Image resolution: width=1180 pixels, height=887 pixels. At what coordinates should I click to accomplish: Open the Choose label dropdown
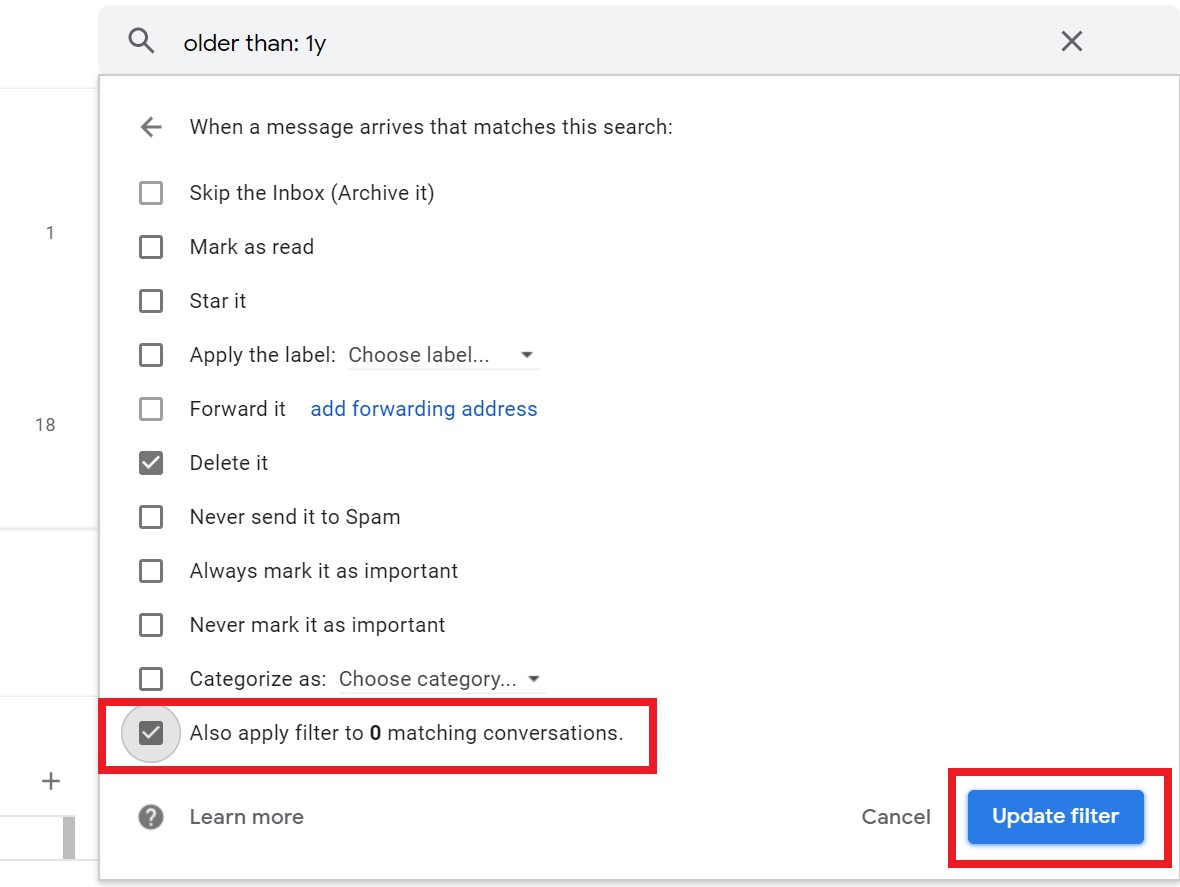tap(441, 355)
